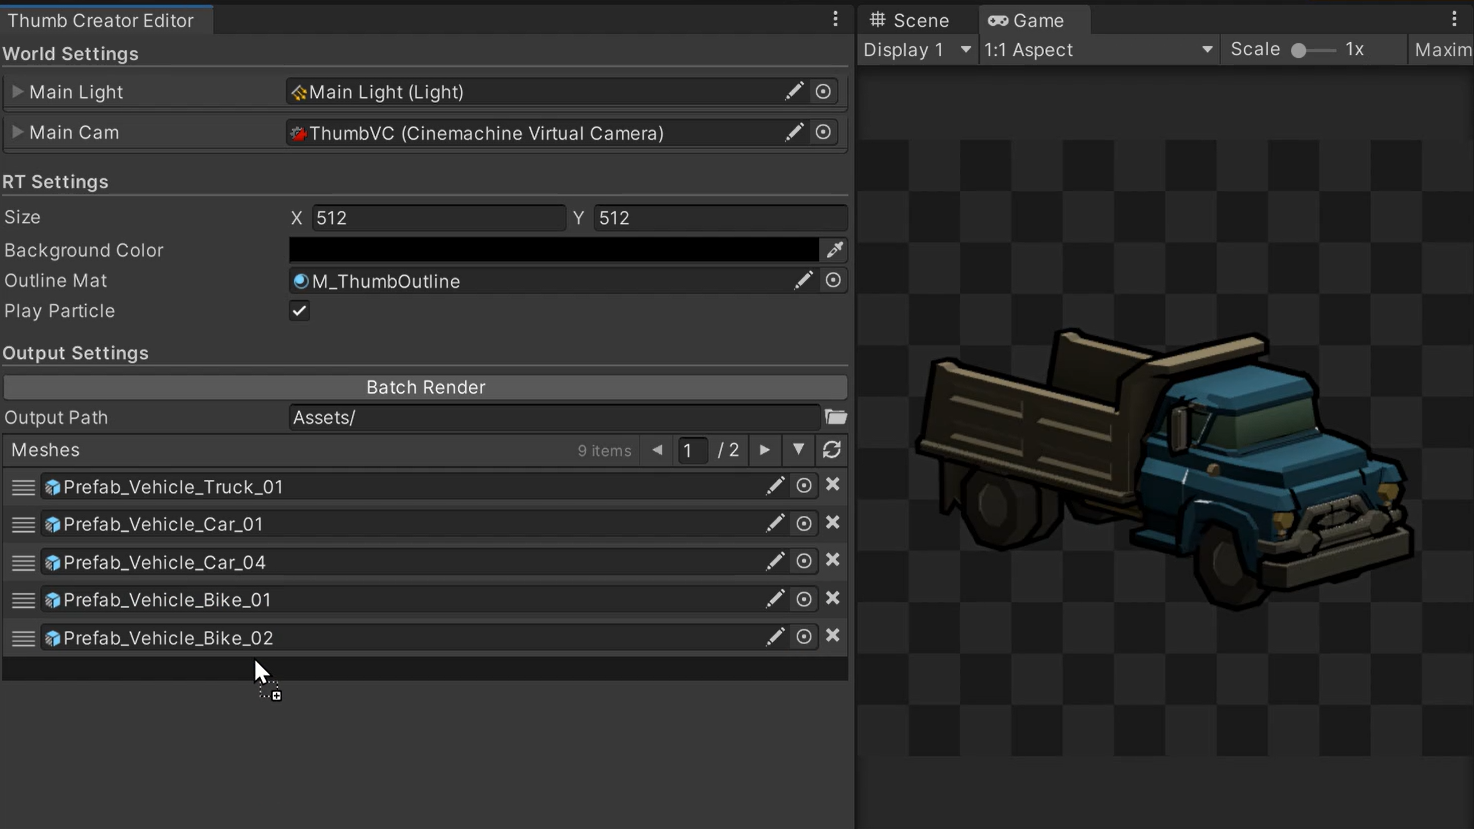Open the Thumb Creator Editor kebab menu
1474x829 pixels.
click(x=836, y=19)
